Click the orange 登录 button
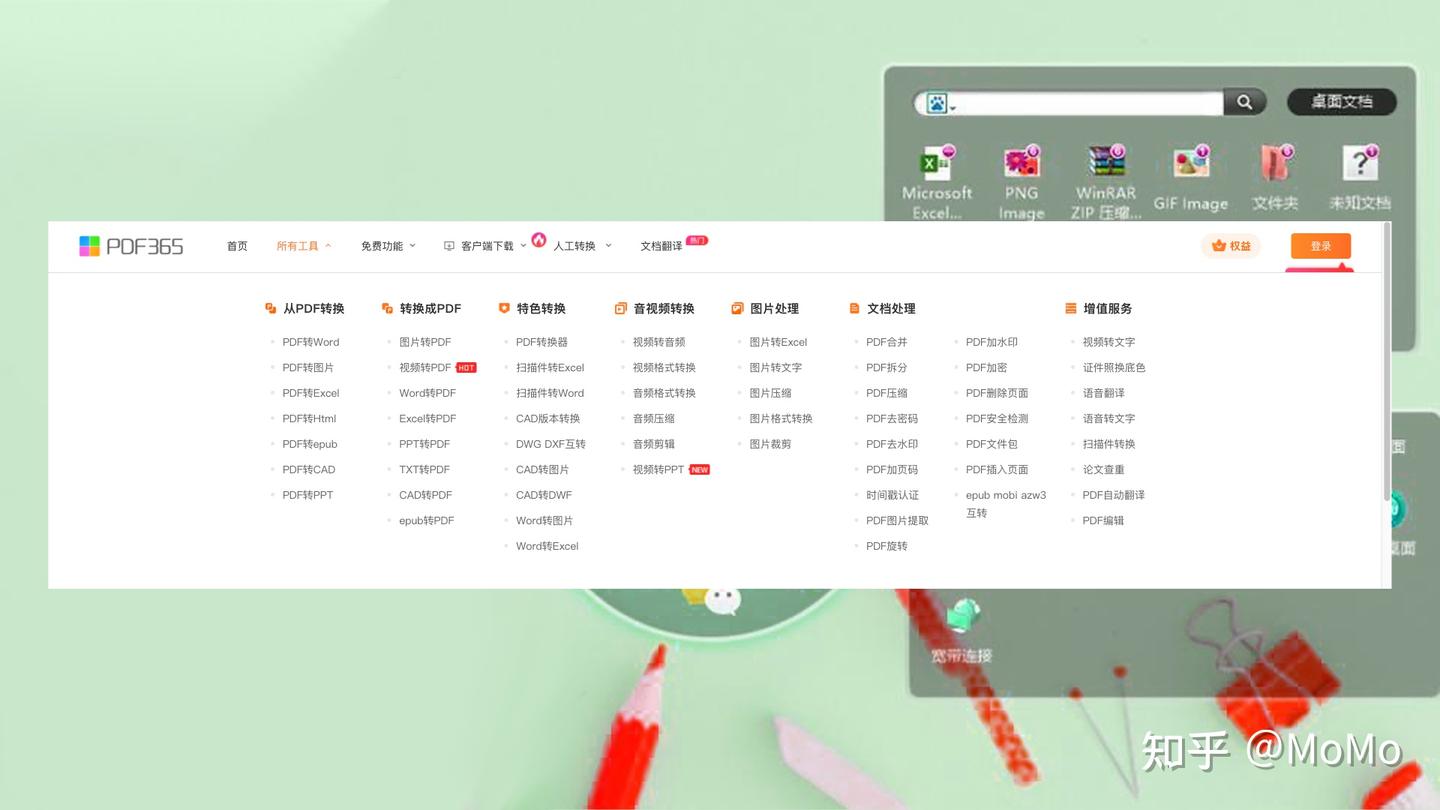1440x810 pixels. (x=1321, y=246)
